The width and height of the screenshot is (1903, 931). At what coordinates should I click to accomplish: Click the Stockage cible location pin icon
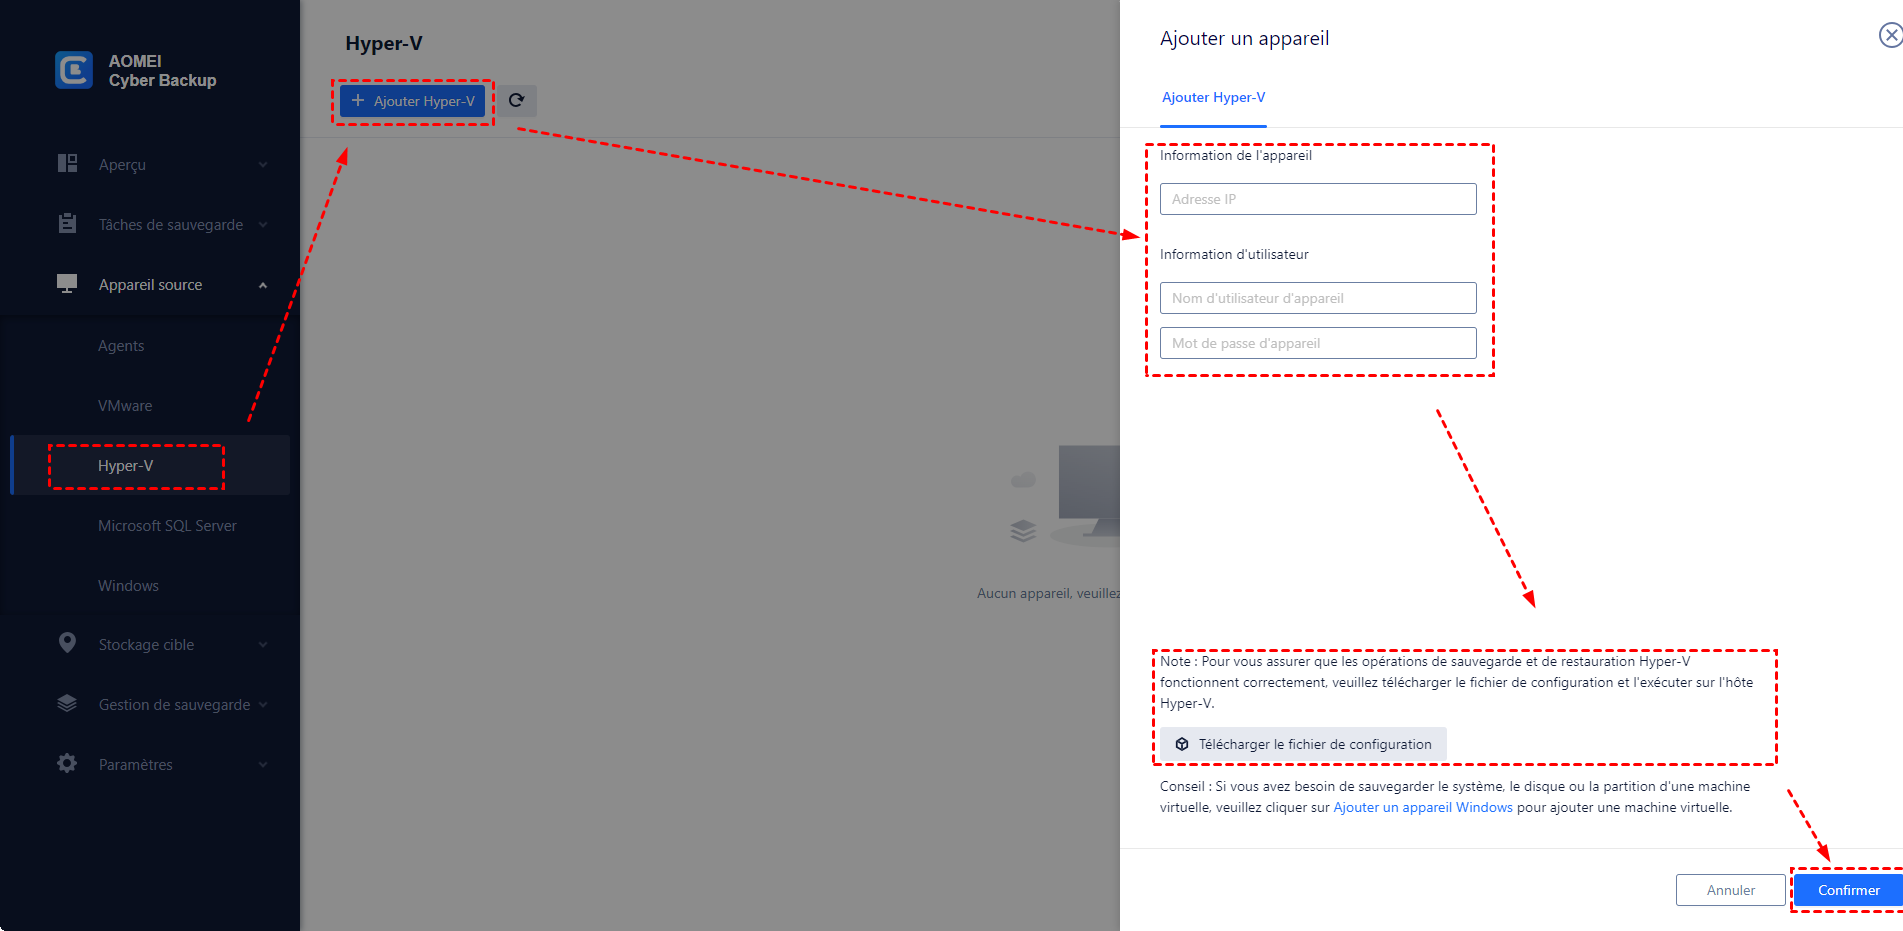click(67, 643)
